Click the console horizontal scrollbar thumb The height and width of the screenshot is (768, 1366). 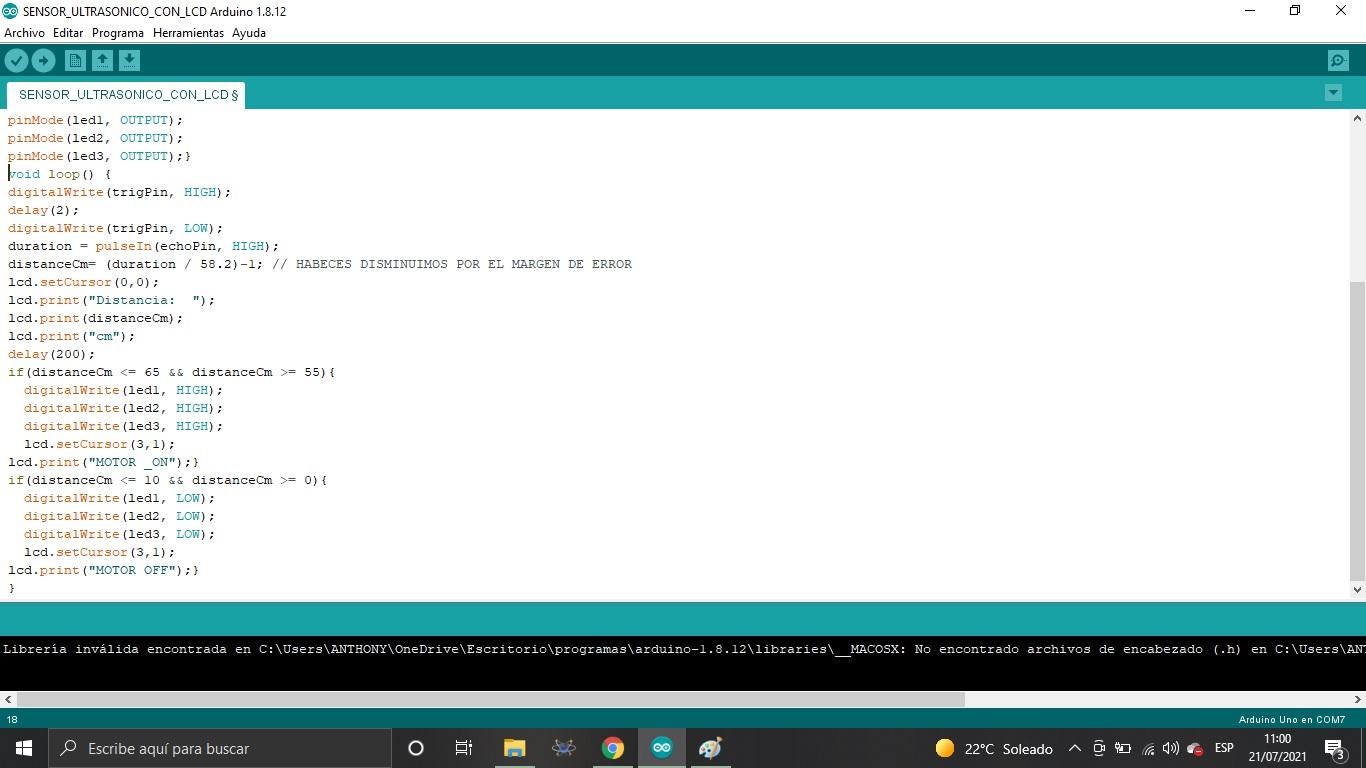point(490,700)
